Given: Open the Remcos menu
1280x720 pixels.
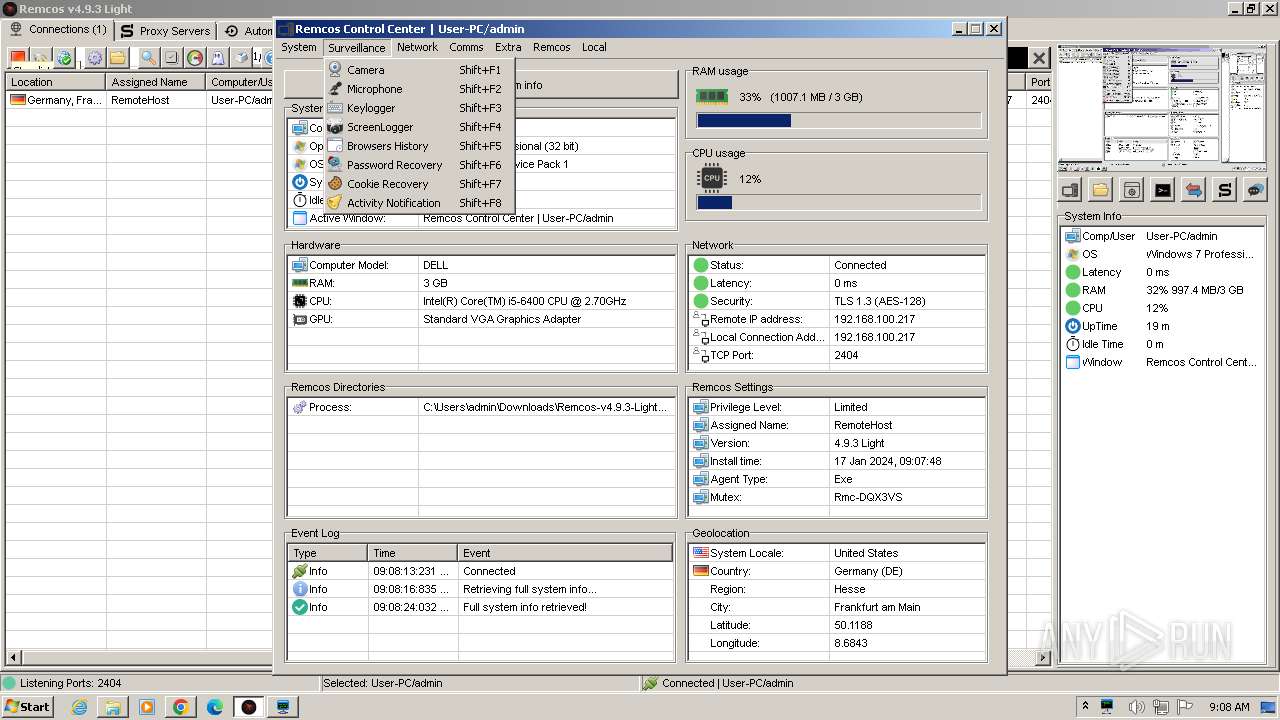Looking at the screenshot, I should point(551,47).
